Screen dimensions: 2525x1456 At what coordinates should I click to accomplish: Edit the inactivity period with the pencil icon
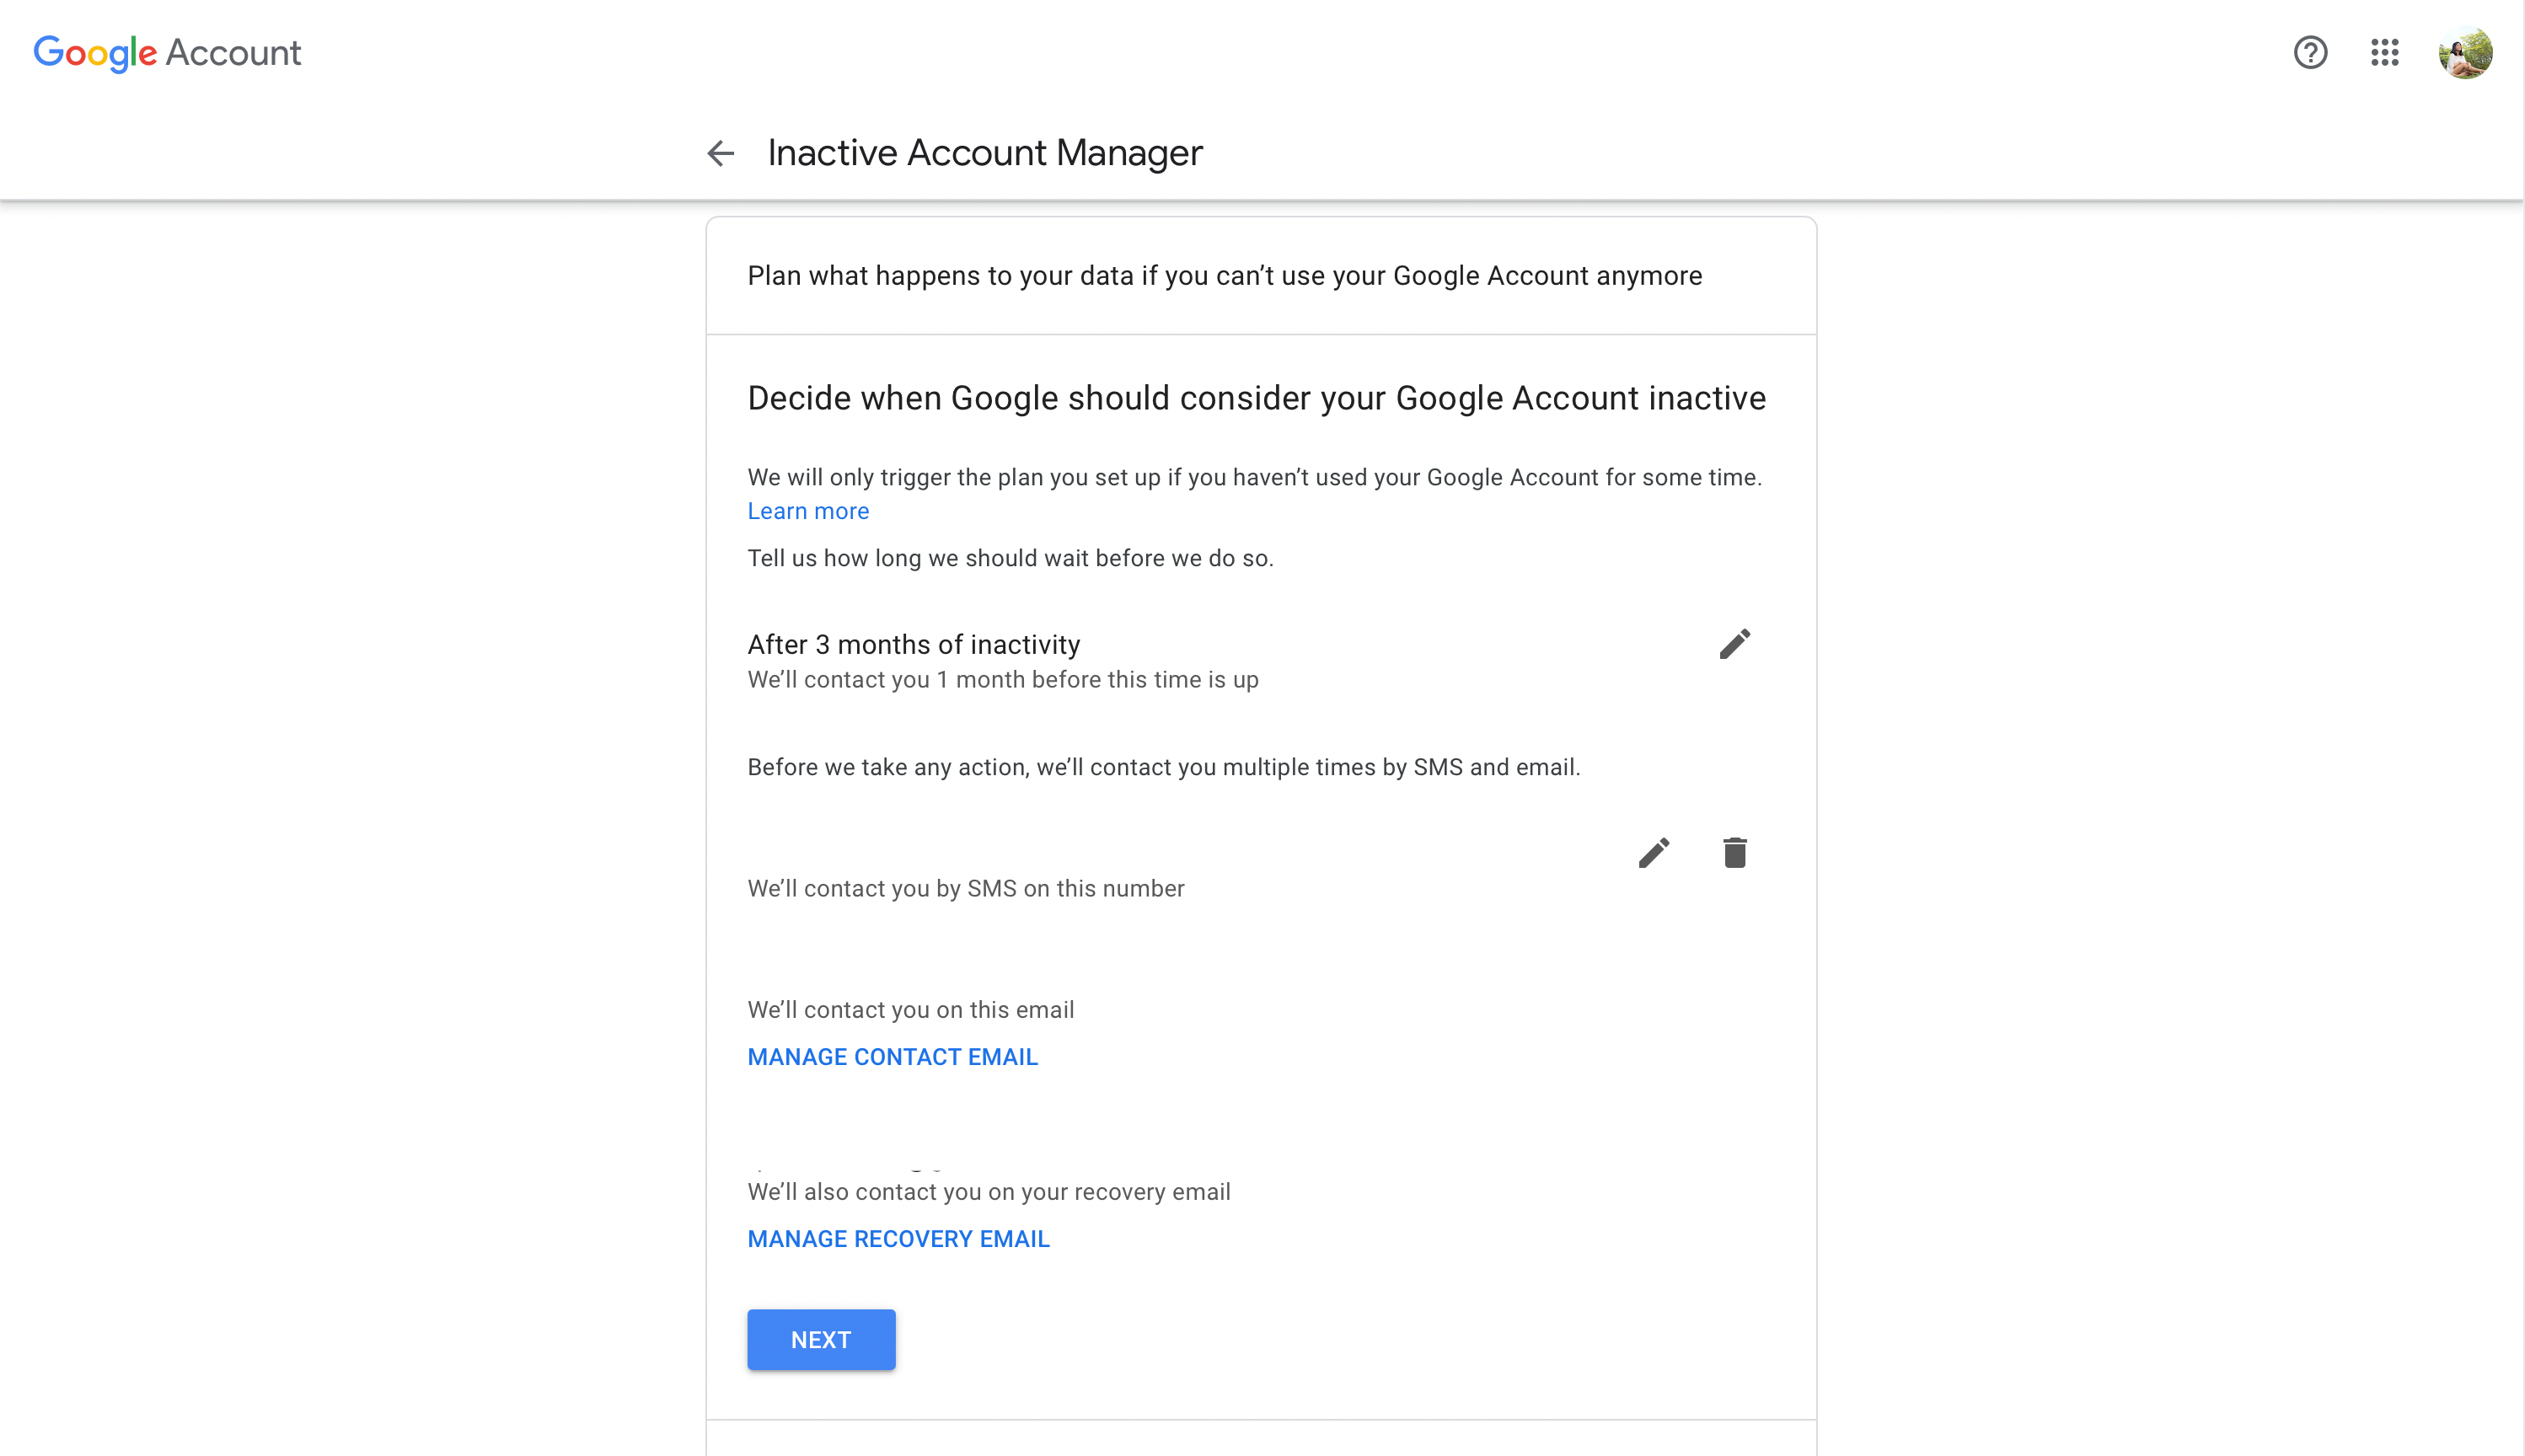(x=1735, y=644)
